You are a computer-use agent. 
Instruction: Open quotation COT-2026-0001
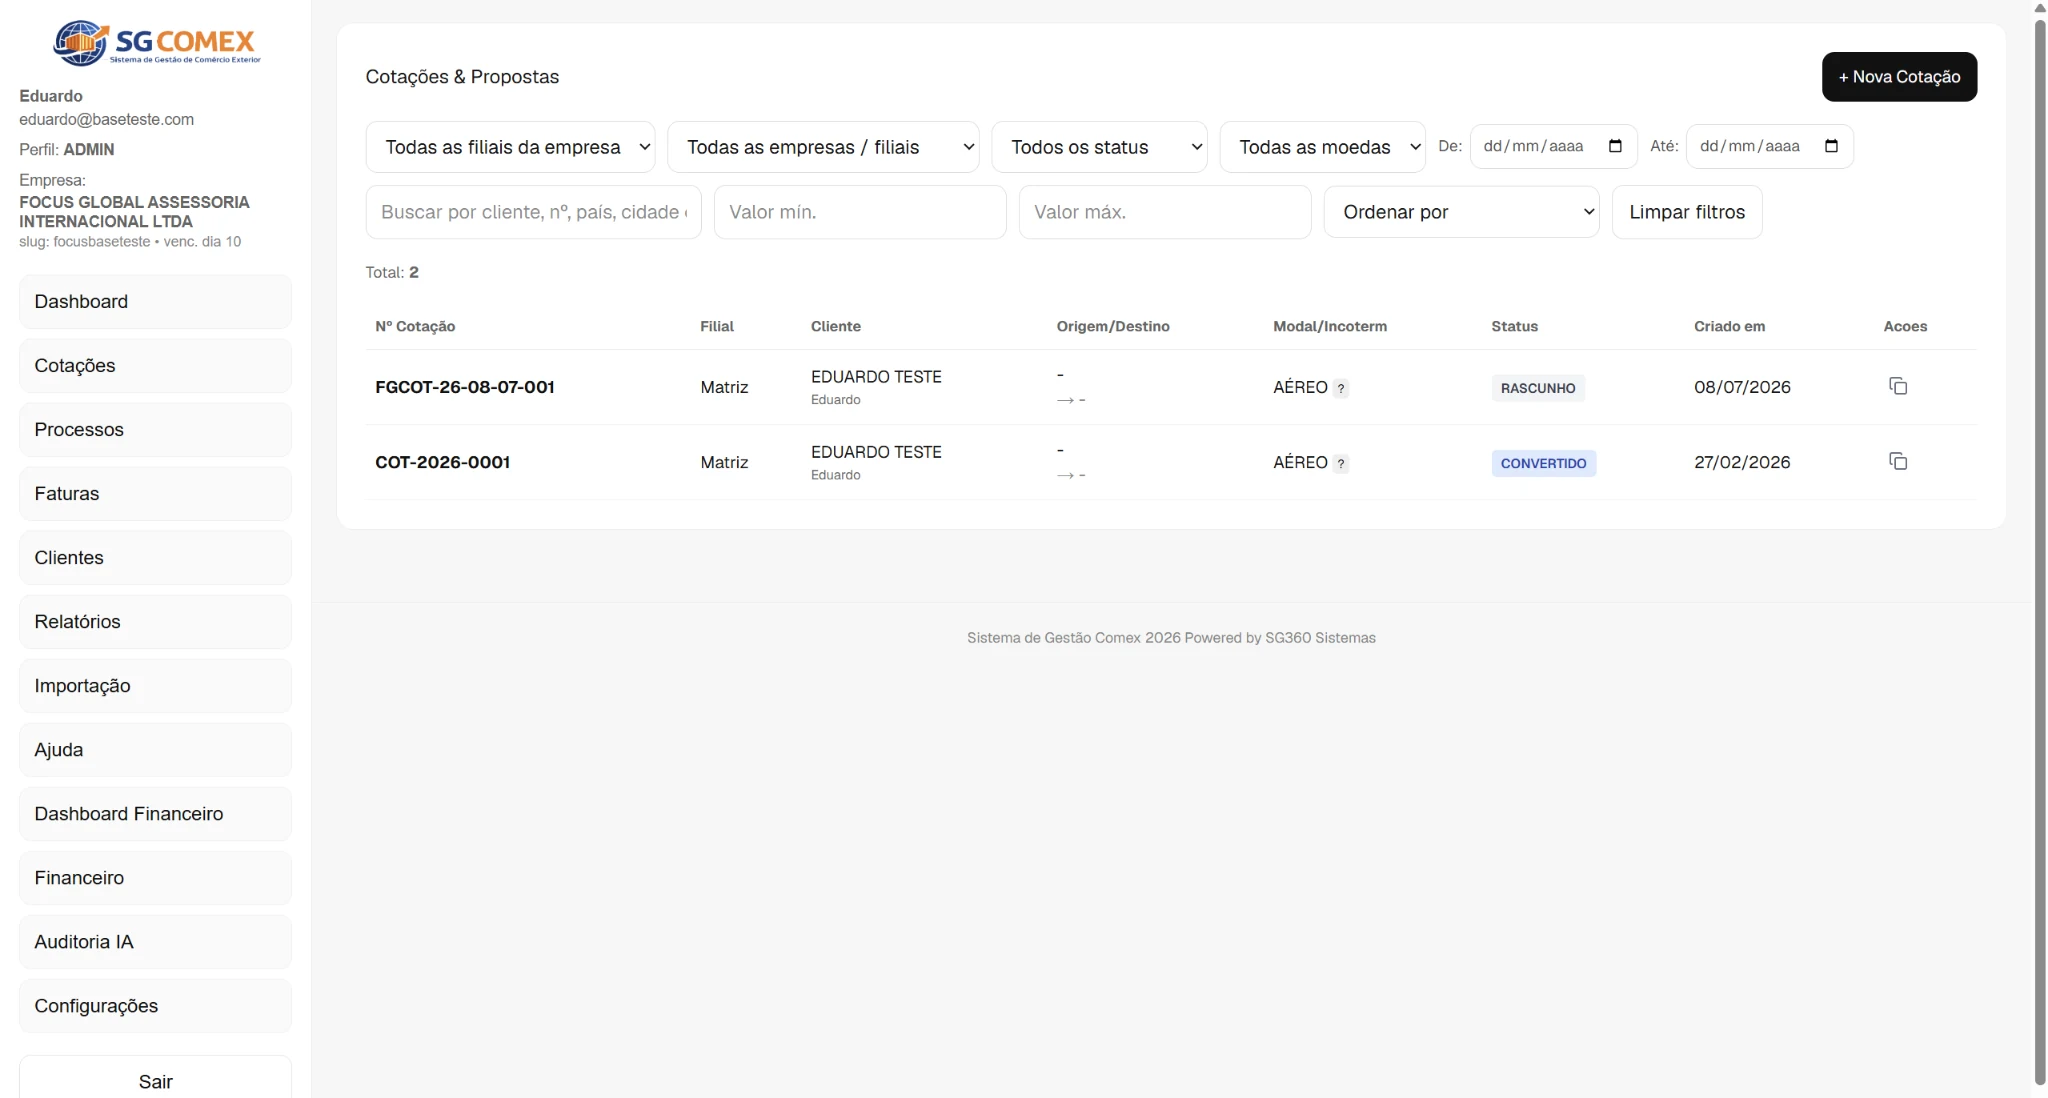[x=442, y=462]
